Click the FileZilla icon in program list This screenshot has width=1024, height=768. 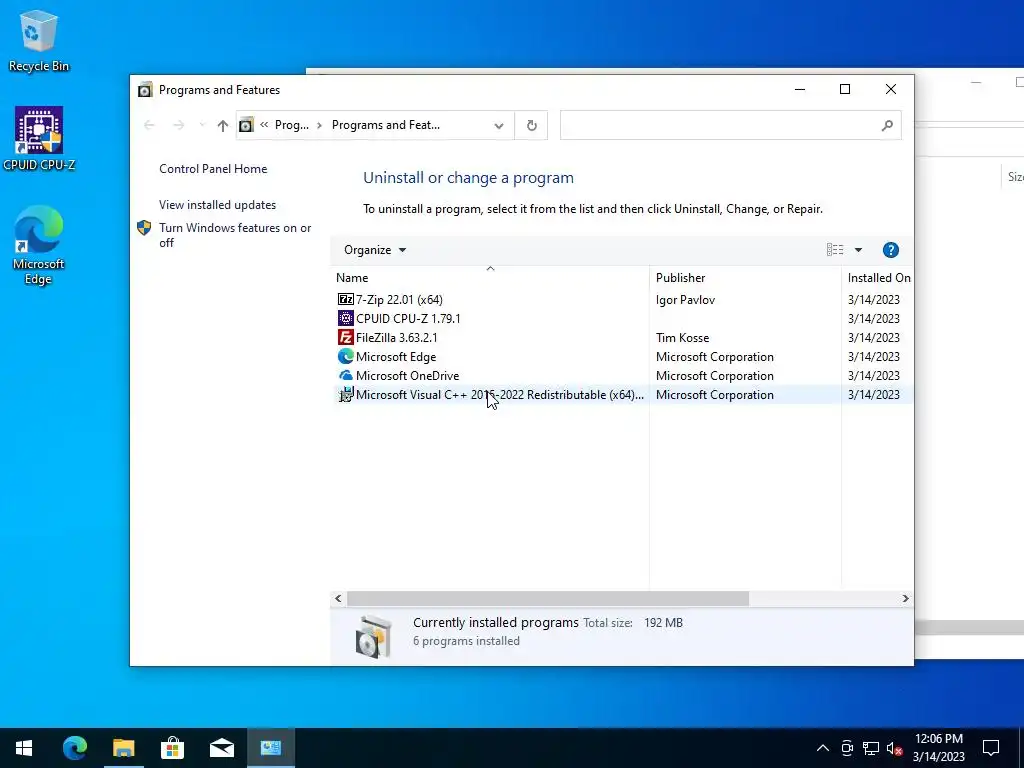click(345, 338)
